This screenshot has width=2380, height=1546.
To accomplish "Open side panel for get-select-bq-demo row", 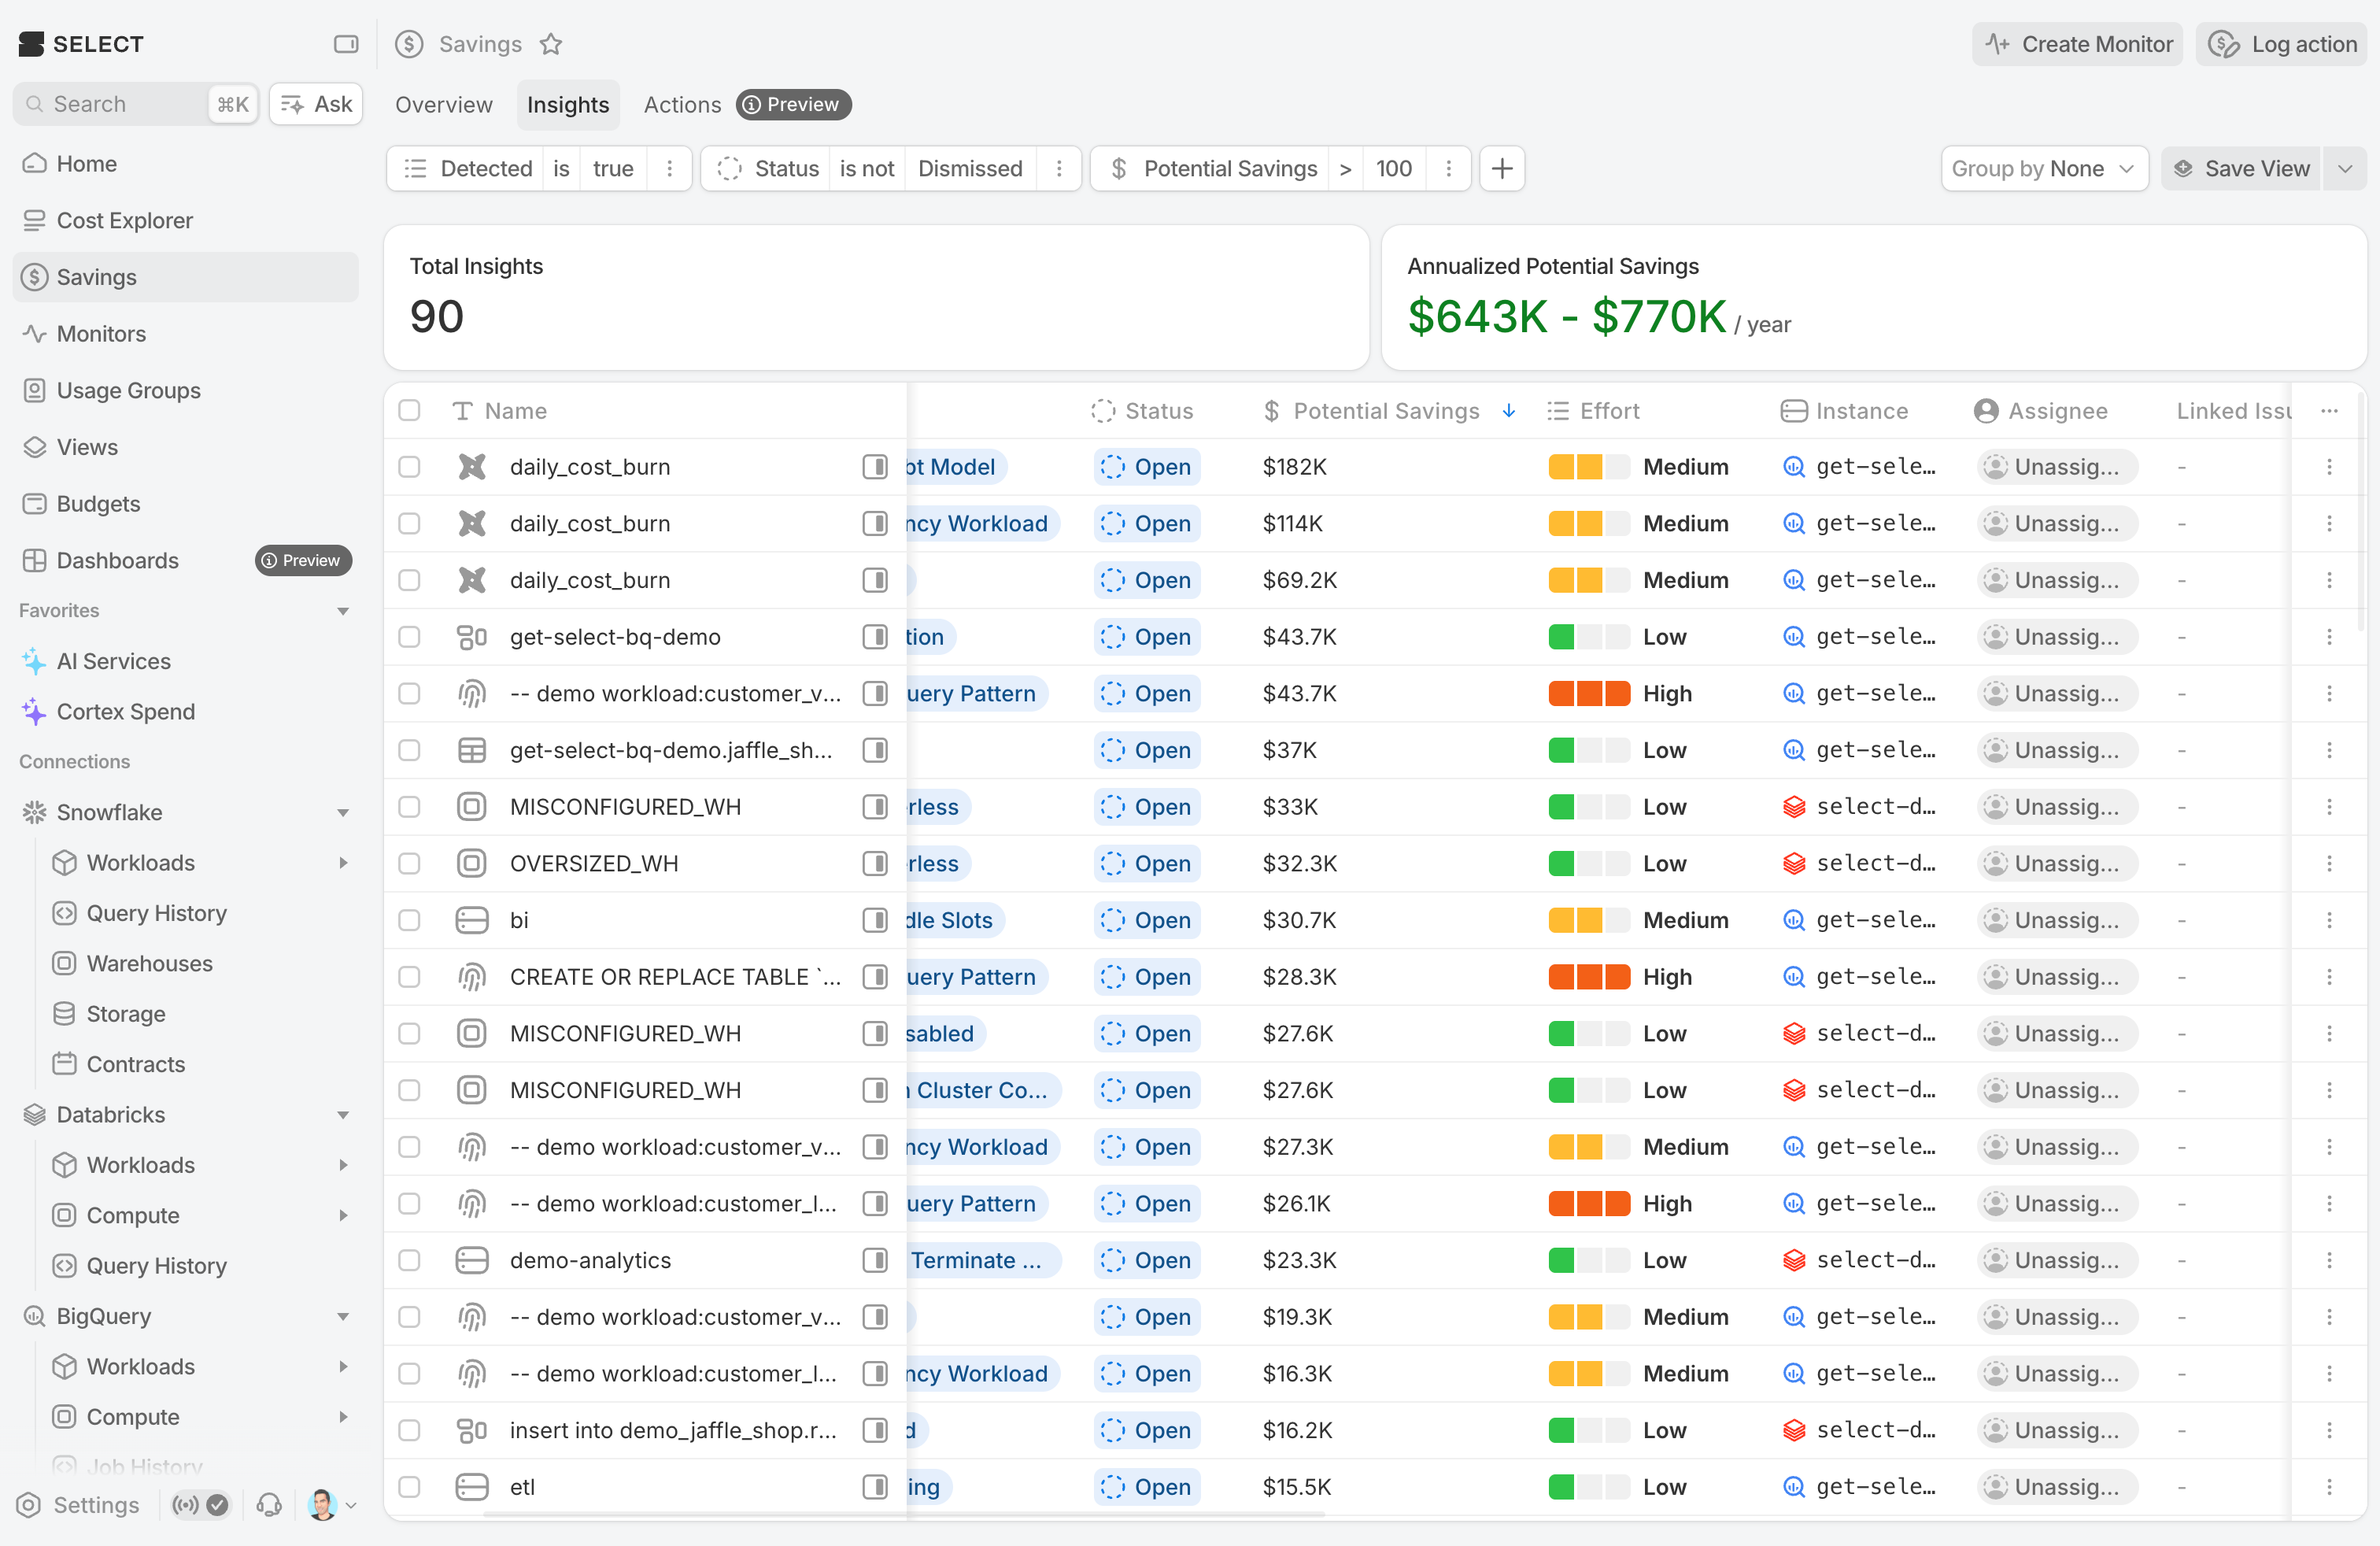I will coord(875,637).
